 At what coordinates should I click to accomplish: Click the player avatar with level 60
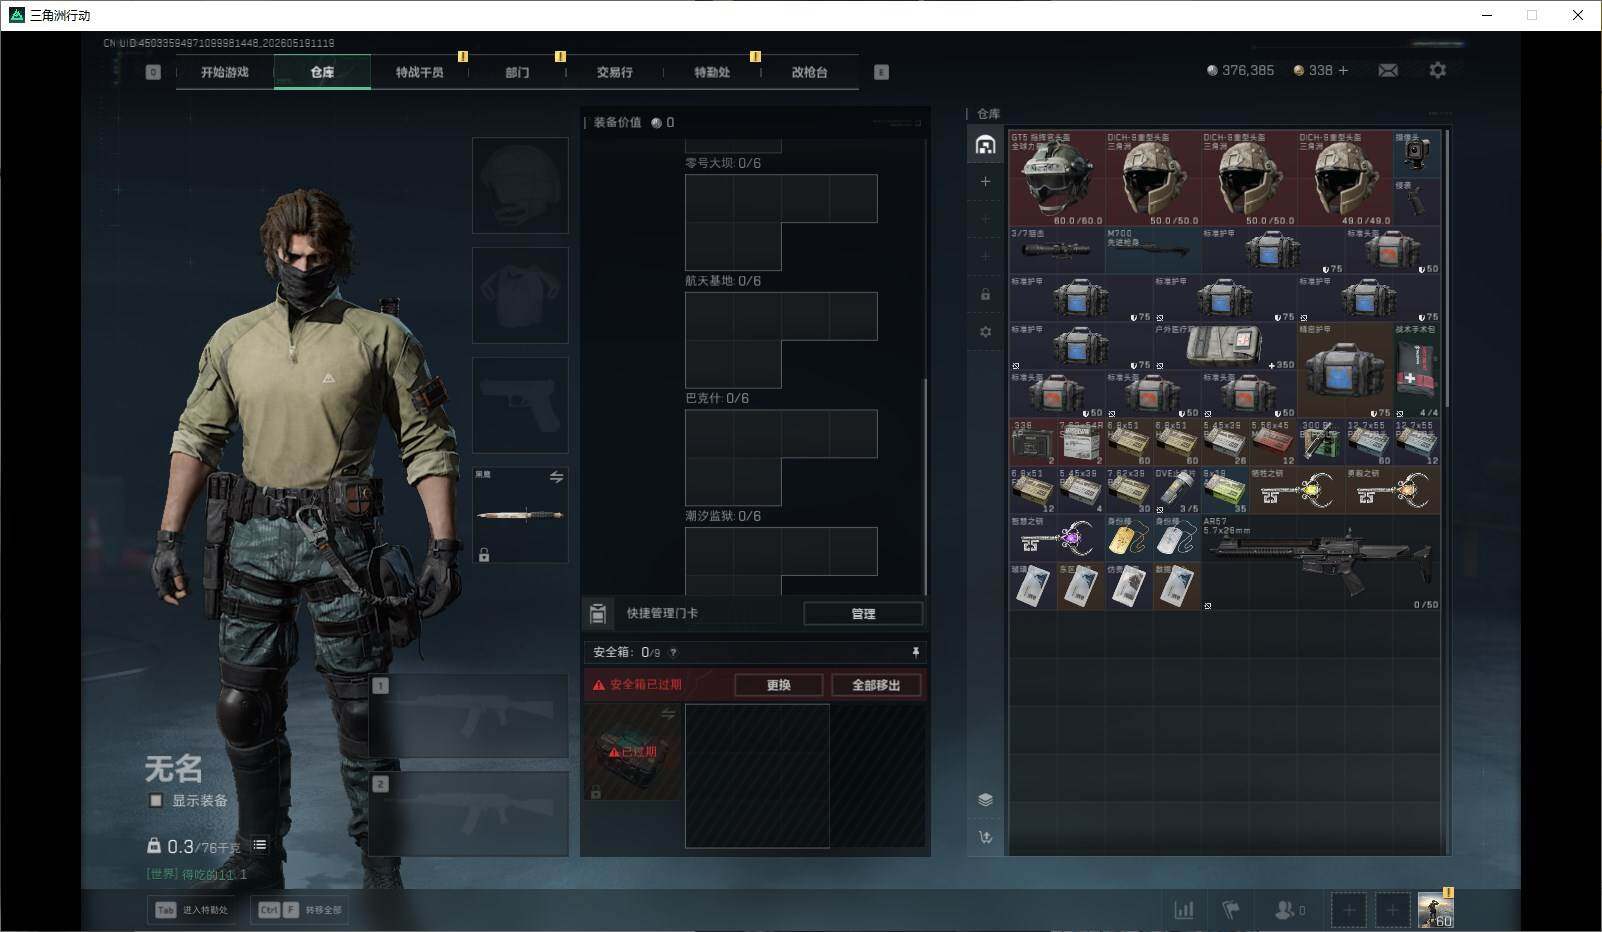pyautogui.click(x=1436, y=909)
